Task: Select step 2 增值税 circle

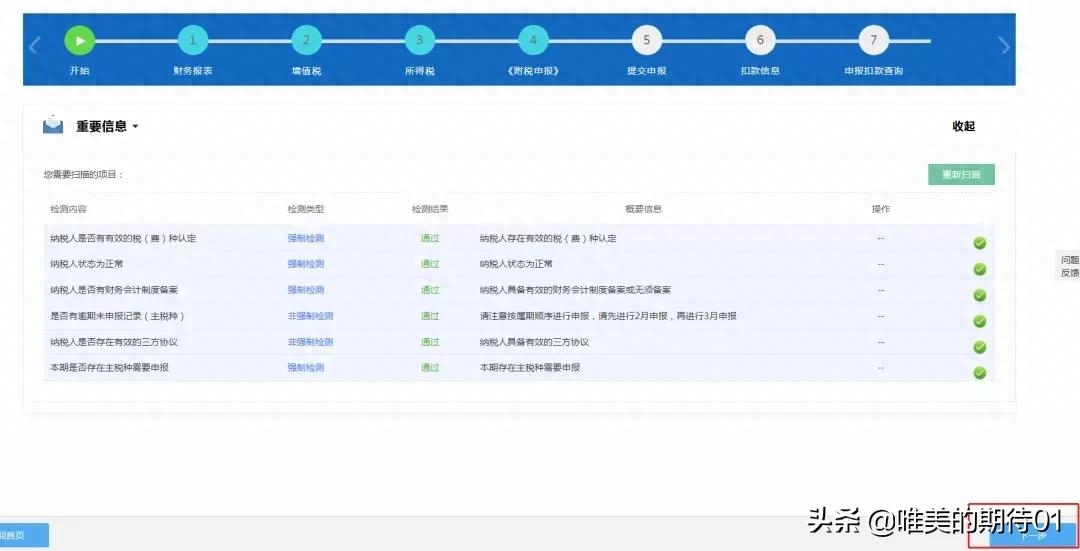Action: point(306,41)
